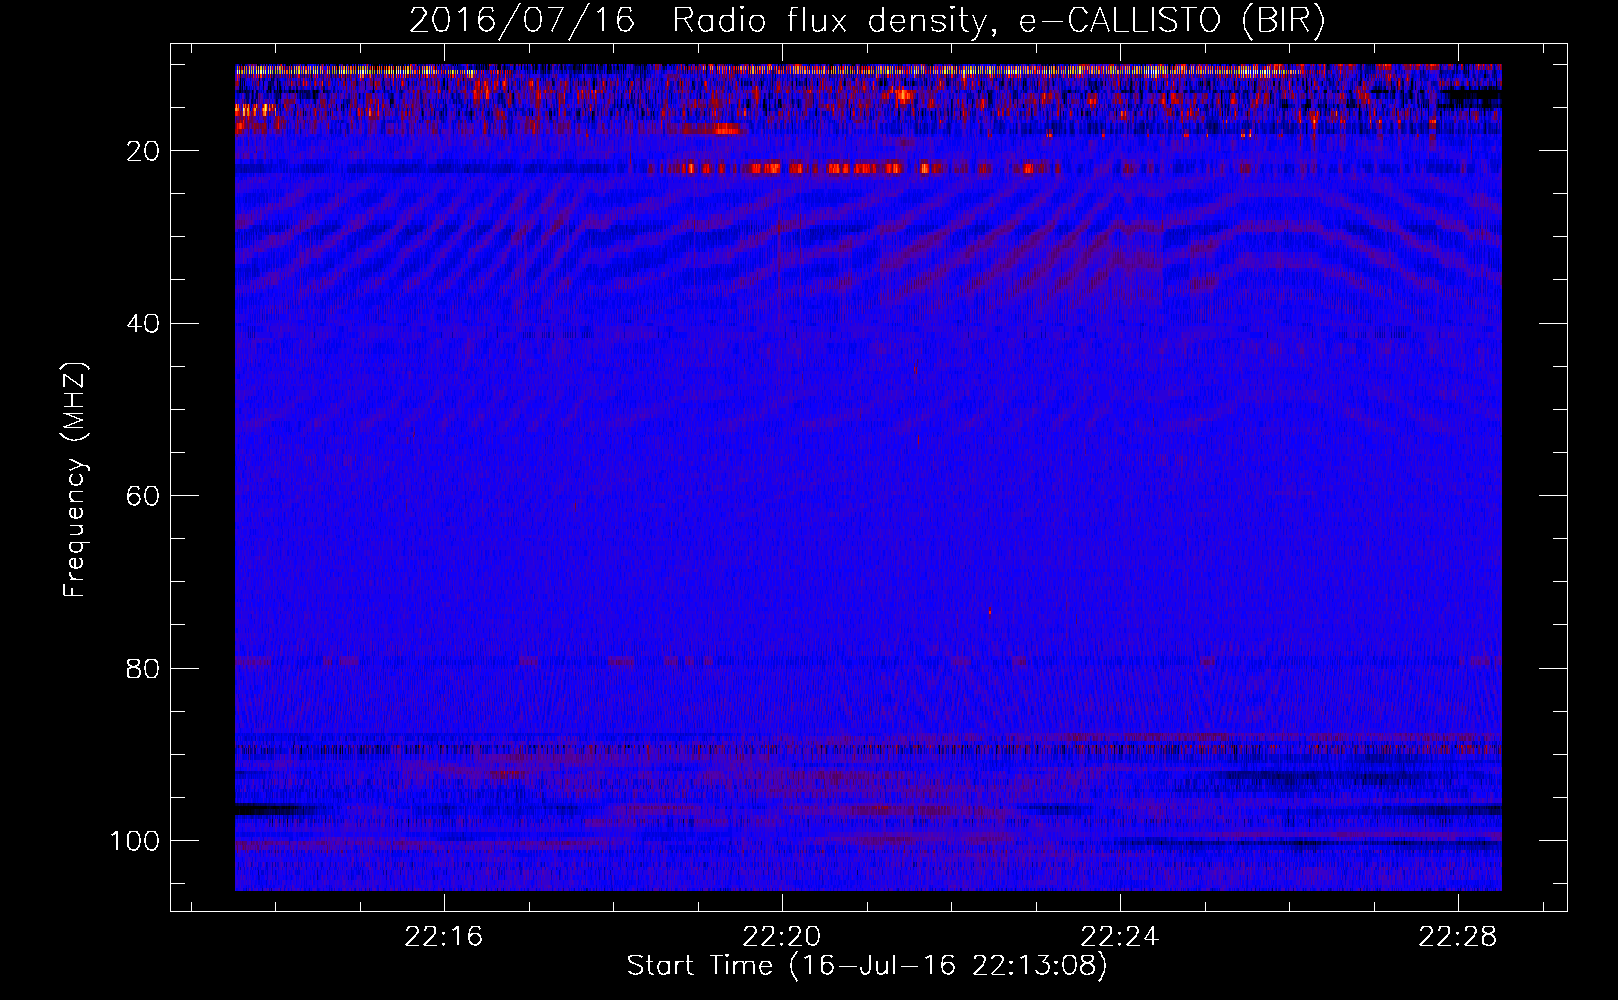Image resolution: width=1618 pixels, height=1000 pixels.
Task: Click the 22:24 time tick label
Action: coord(1120,936)
